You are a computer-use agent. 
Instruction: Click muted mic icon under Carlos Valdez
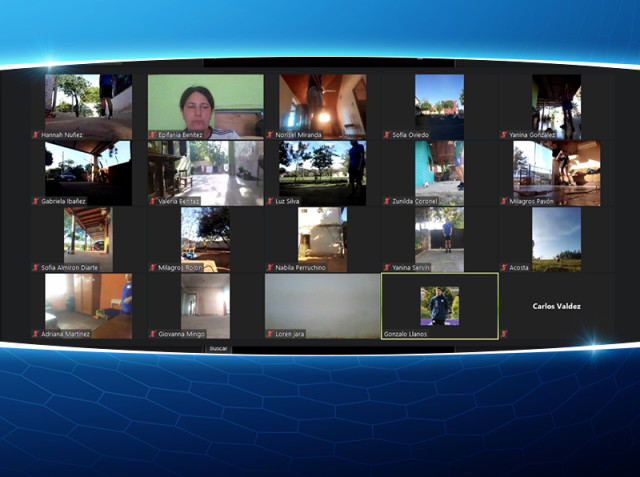coord(504,334)
